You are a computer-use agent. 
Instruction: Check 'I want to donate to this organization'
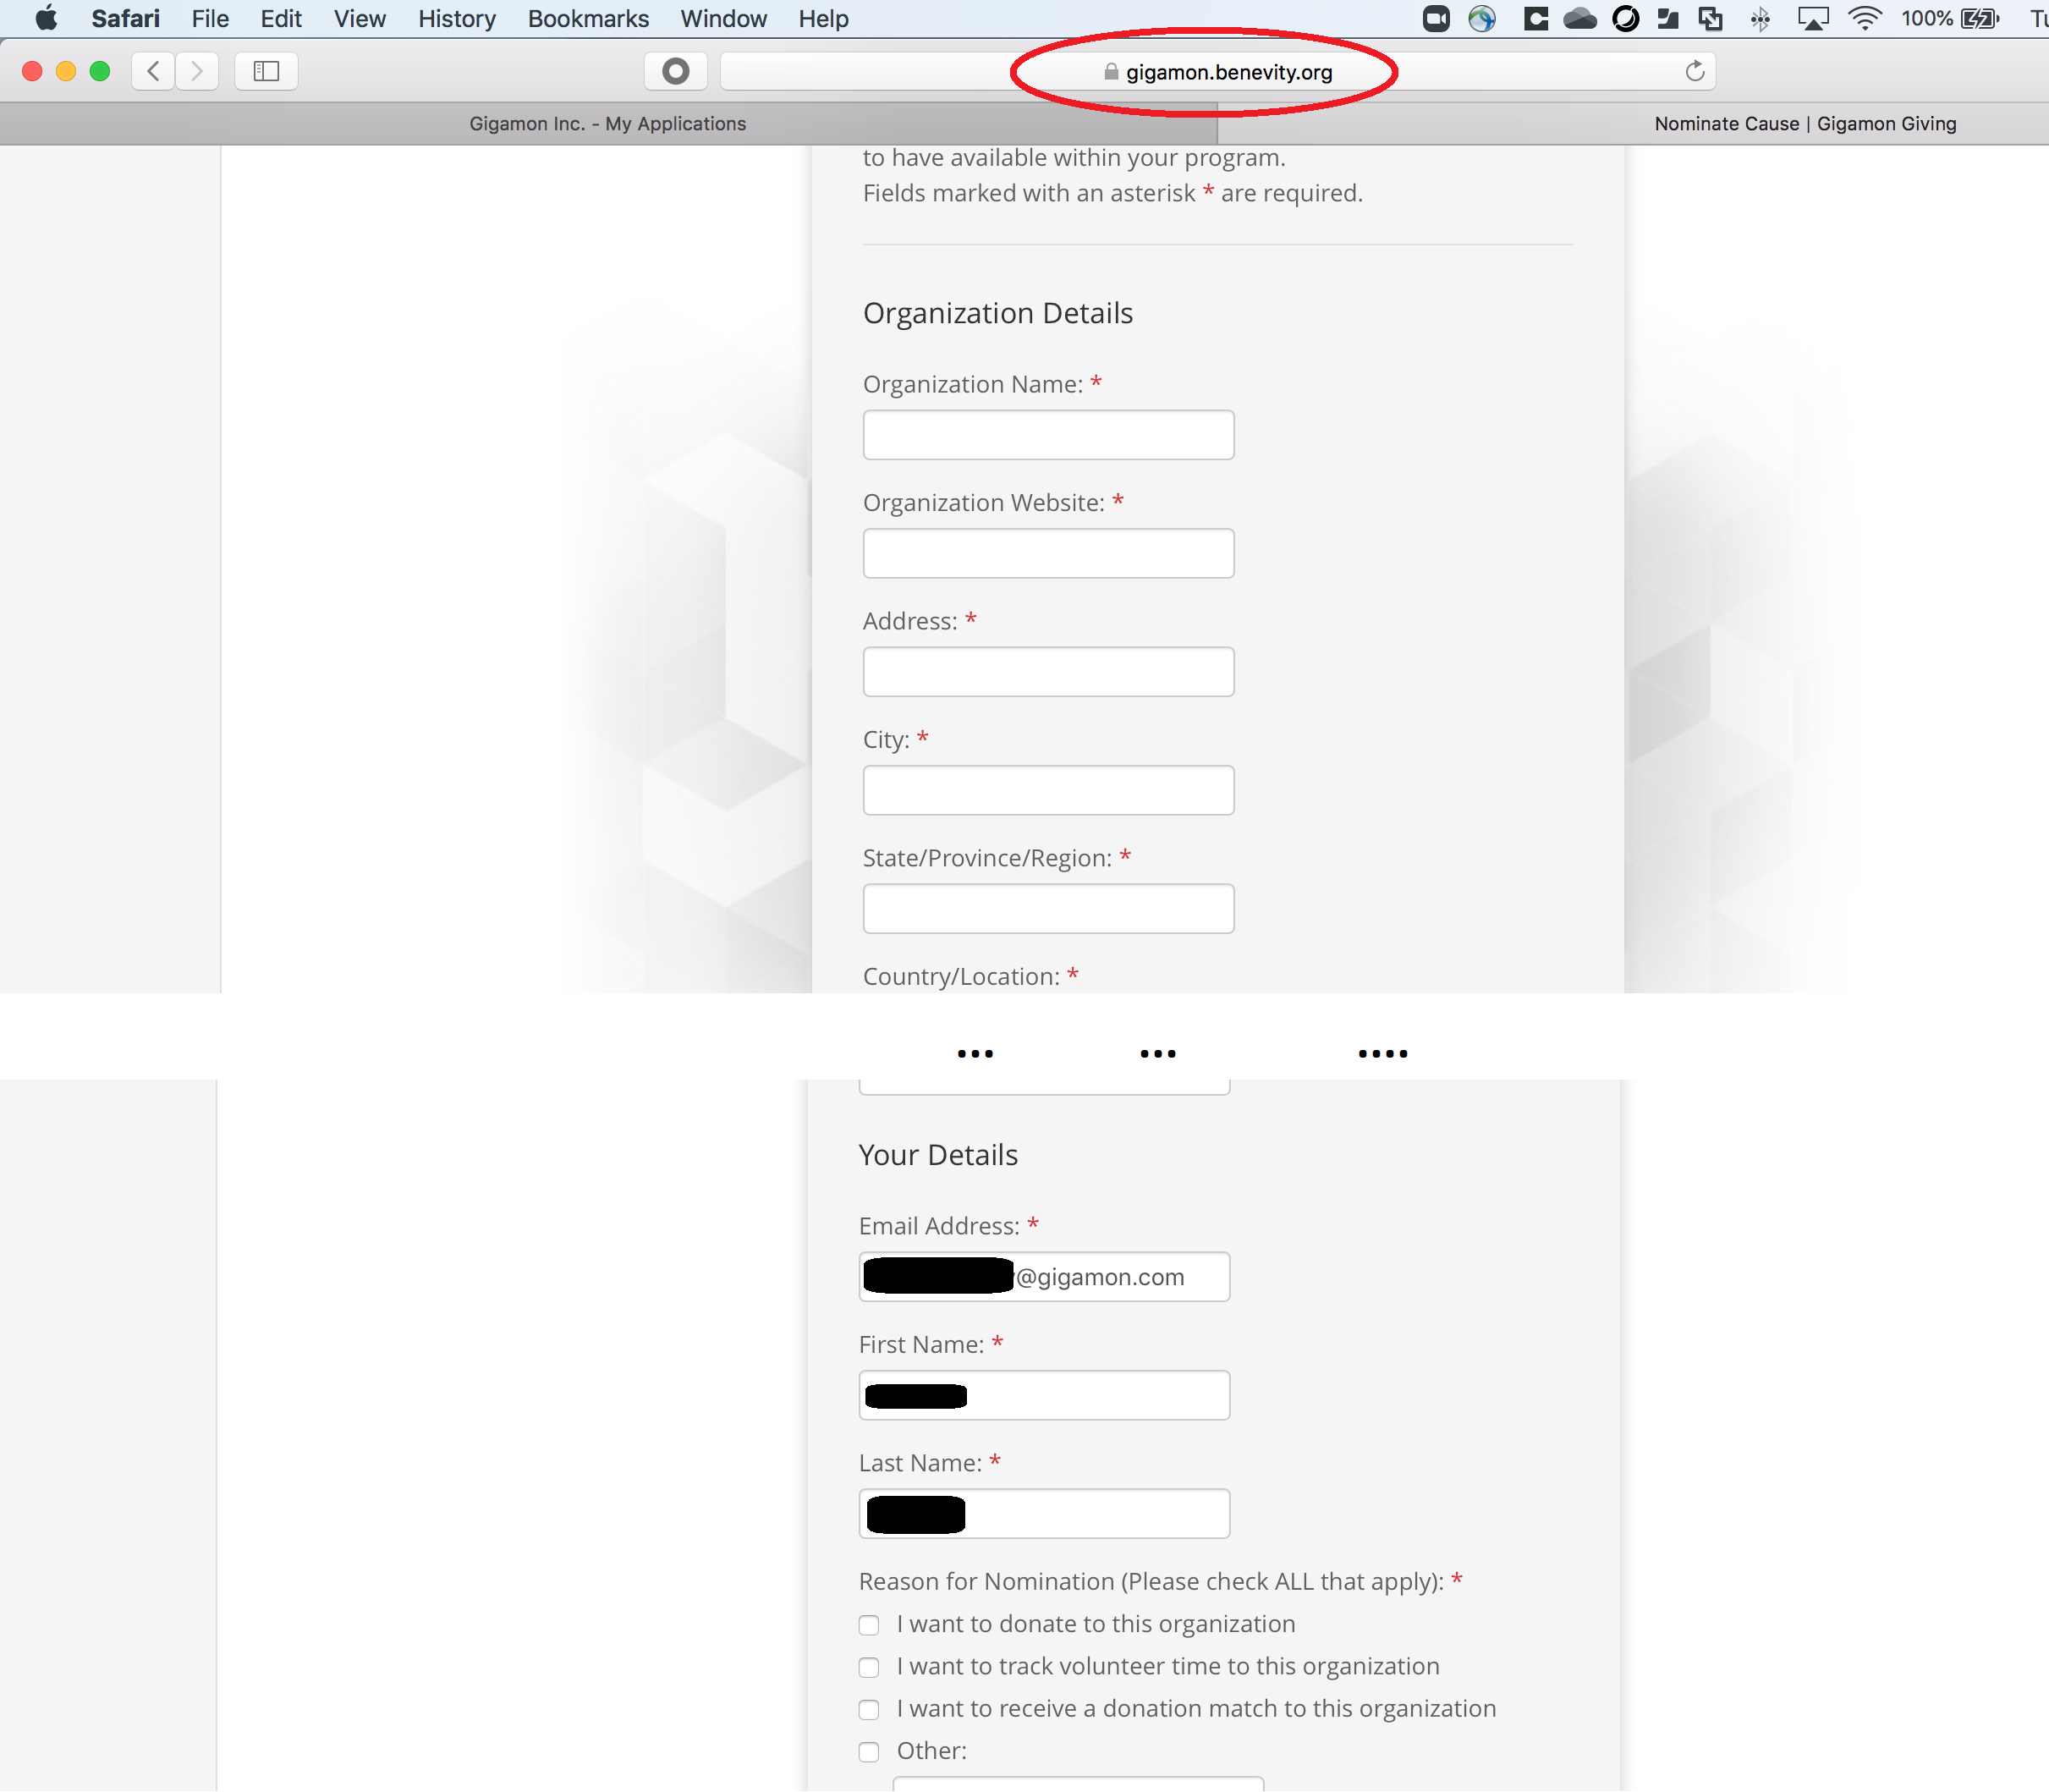point(869,1625)
